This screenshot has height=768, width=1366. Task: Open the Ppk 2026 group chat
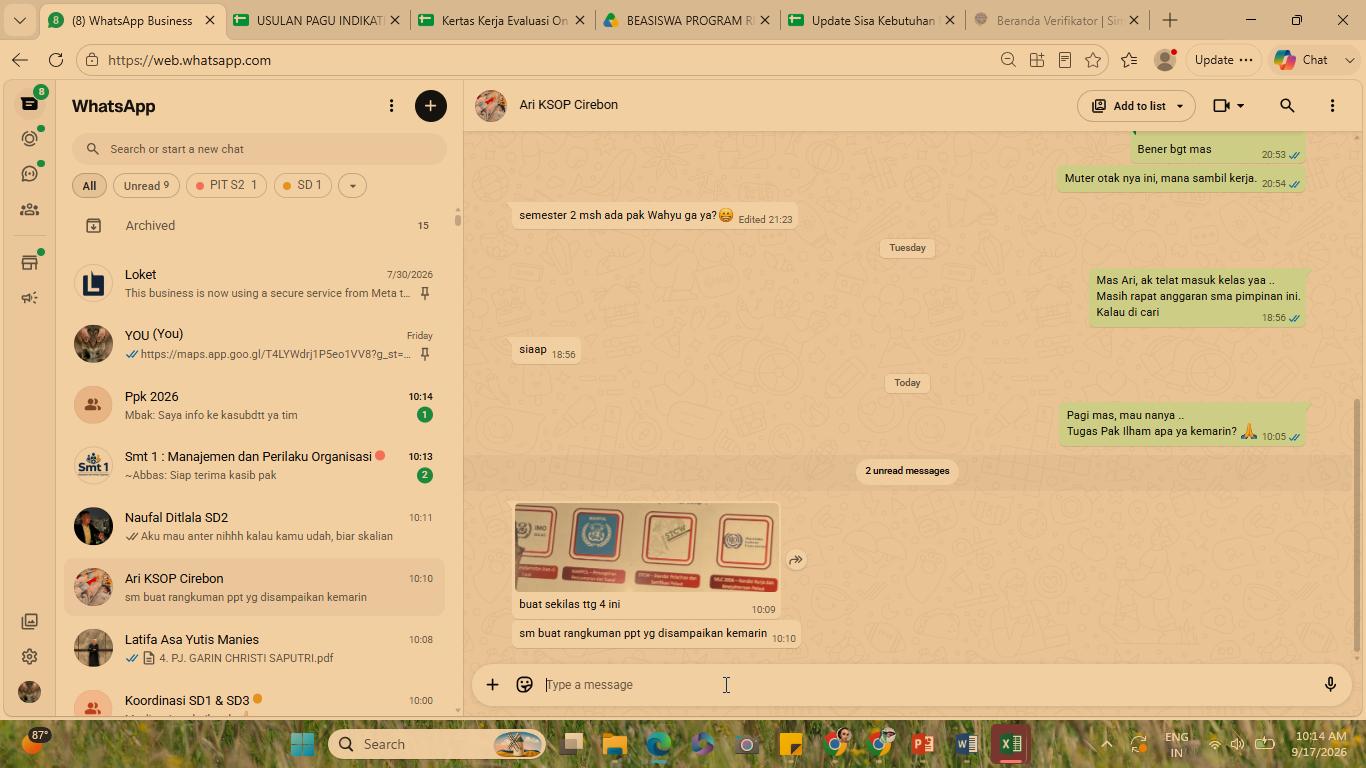pyautogui.click(x=258, y=405)
